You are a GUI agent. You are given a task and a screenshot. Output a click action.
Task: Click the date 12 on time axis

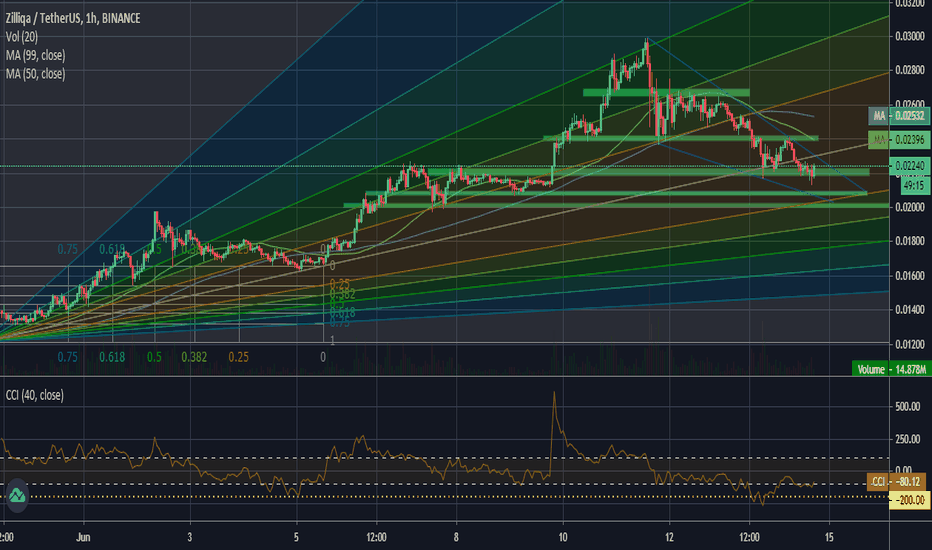[669, 537]
